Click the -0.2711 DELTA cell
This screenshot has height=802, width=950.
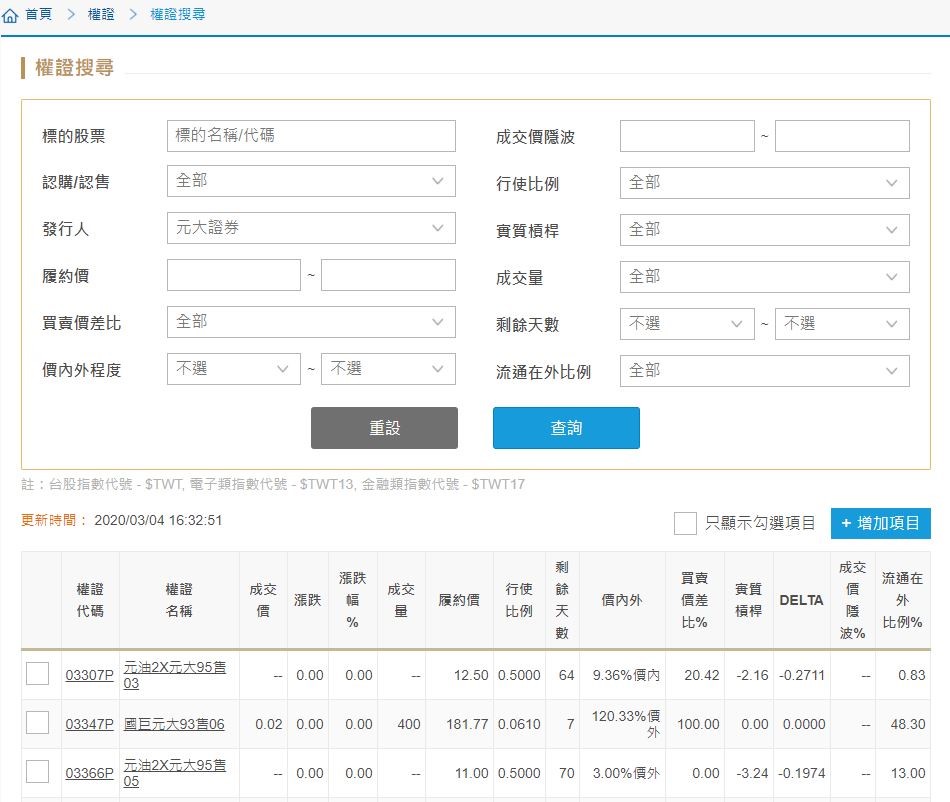pyautogui.click(x=802, y=675)
